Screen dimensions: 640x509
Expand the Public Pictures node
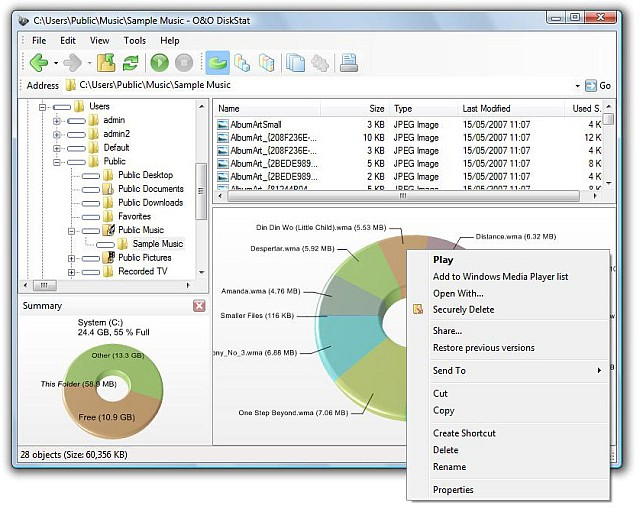(71, 258)
